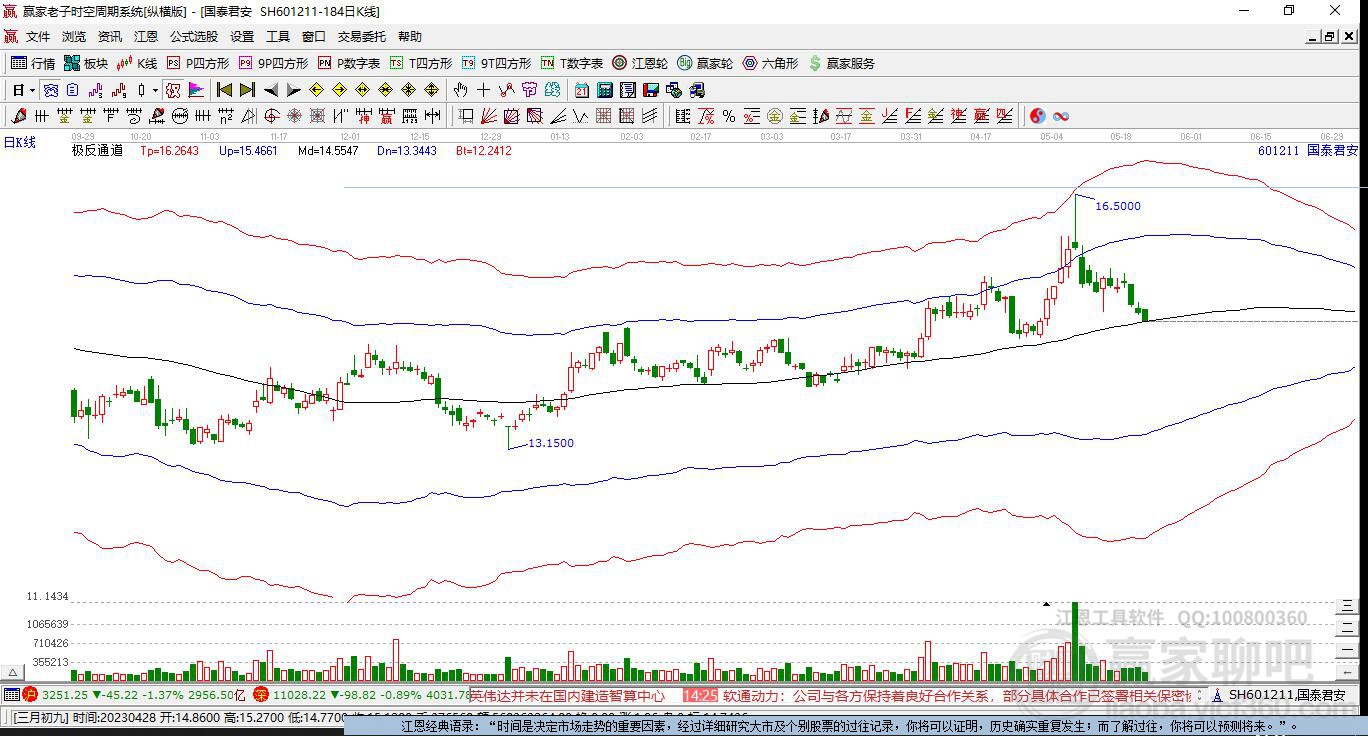This screenshot has width=1368, height=736.
Task: Click the 极反通道 indicator label
Action: pos(97,151)
